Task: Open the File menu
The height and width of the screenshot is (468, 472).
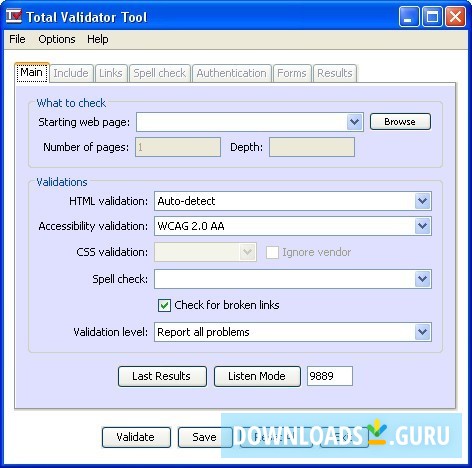Action: (x=17, y=39)
